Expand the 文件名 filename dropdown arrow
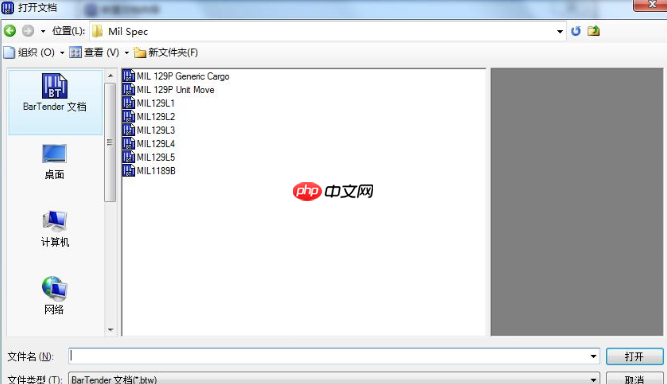 (593, 356)
